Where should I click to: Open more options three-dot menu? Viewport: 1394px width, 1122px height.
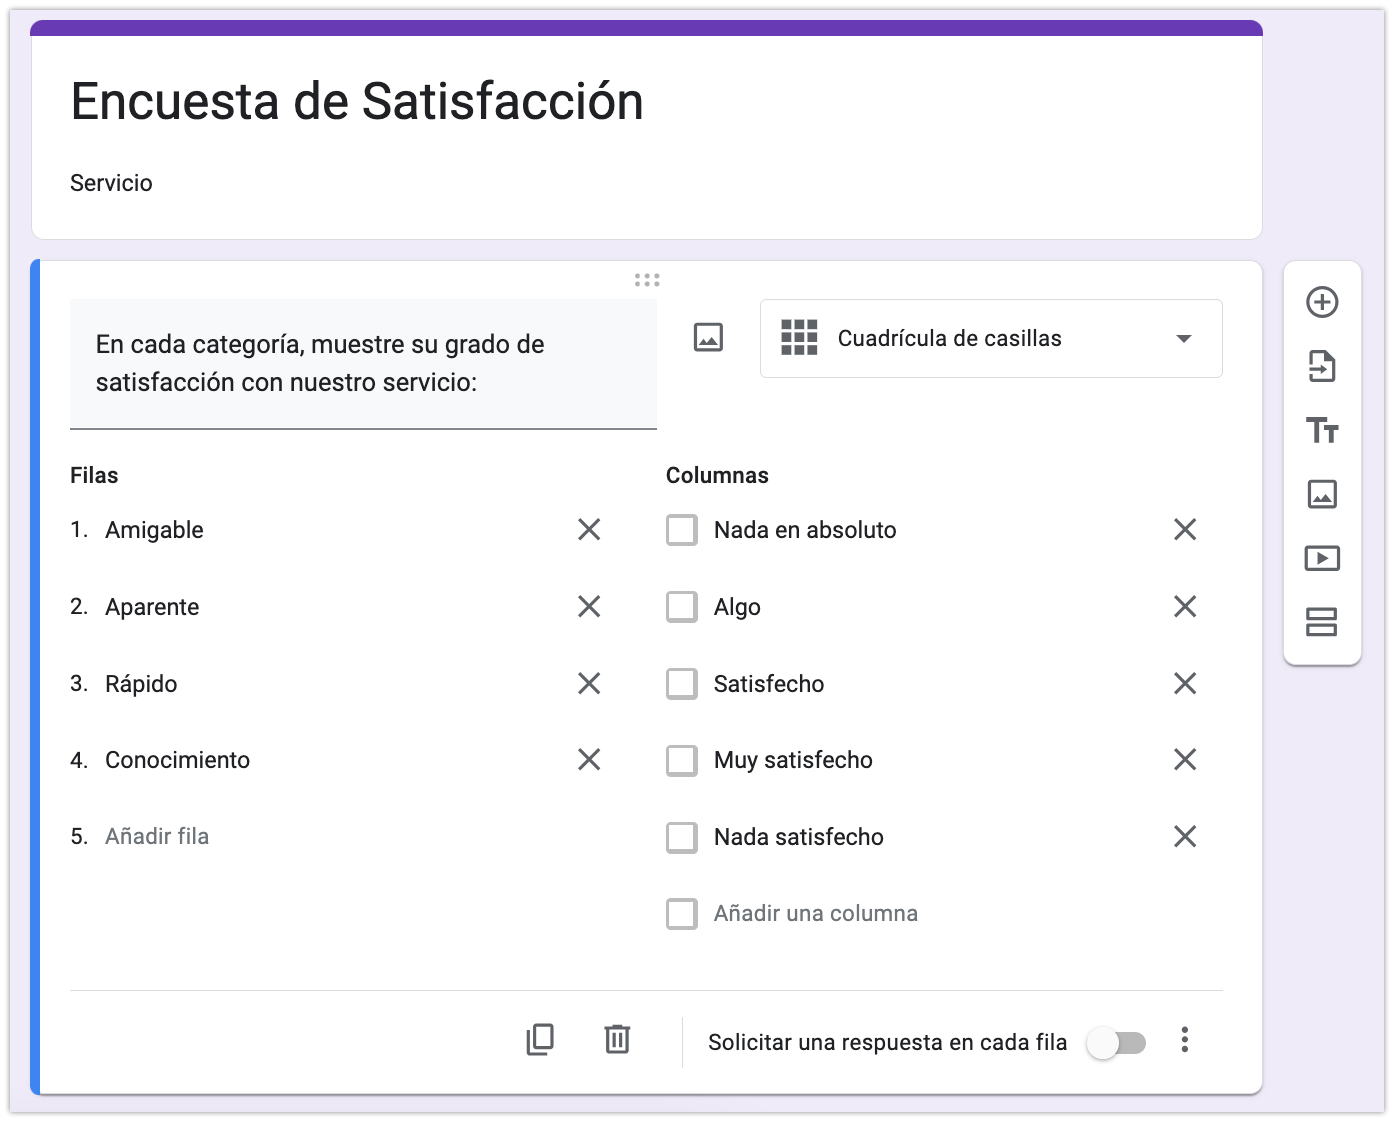pos(1185,1040)
